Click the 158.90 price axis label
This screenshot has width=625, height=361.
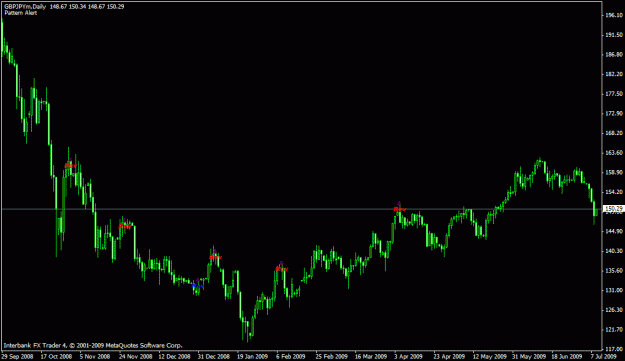pyautogui.click(x=614, y=173)
